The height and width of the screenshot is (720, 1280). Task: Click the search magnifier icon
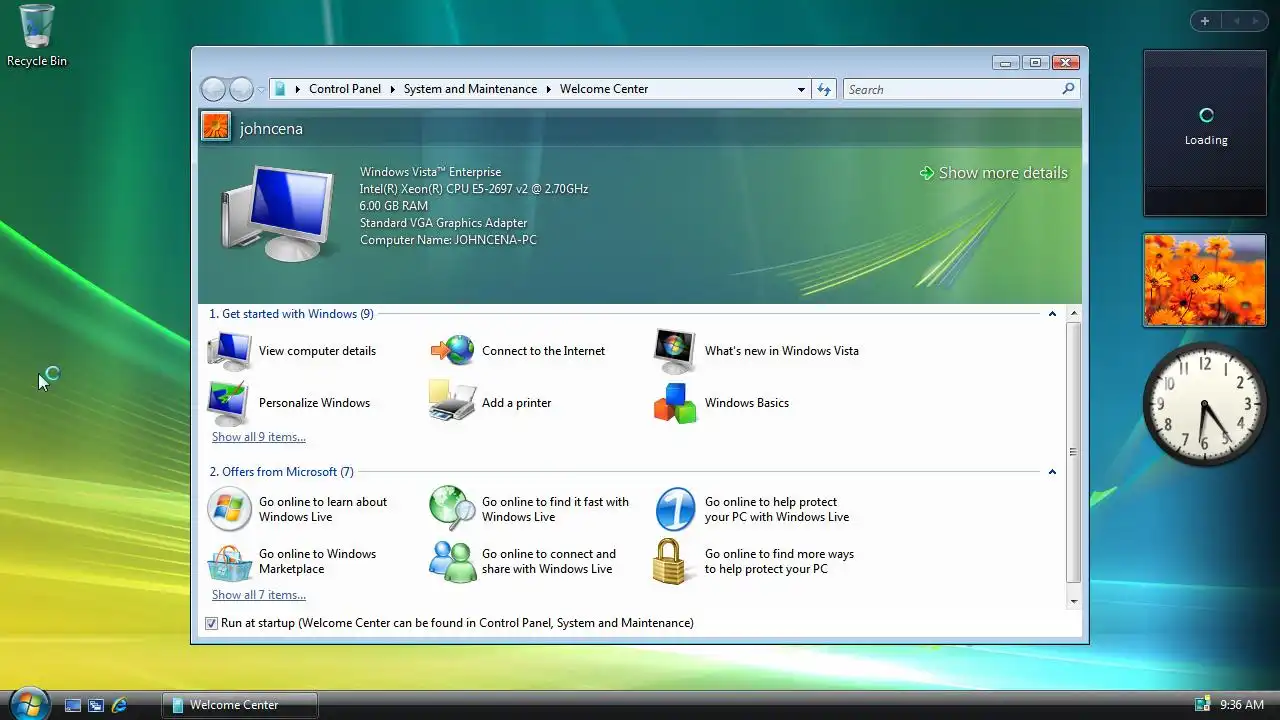point(1068,89)
